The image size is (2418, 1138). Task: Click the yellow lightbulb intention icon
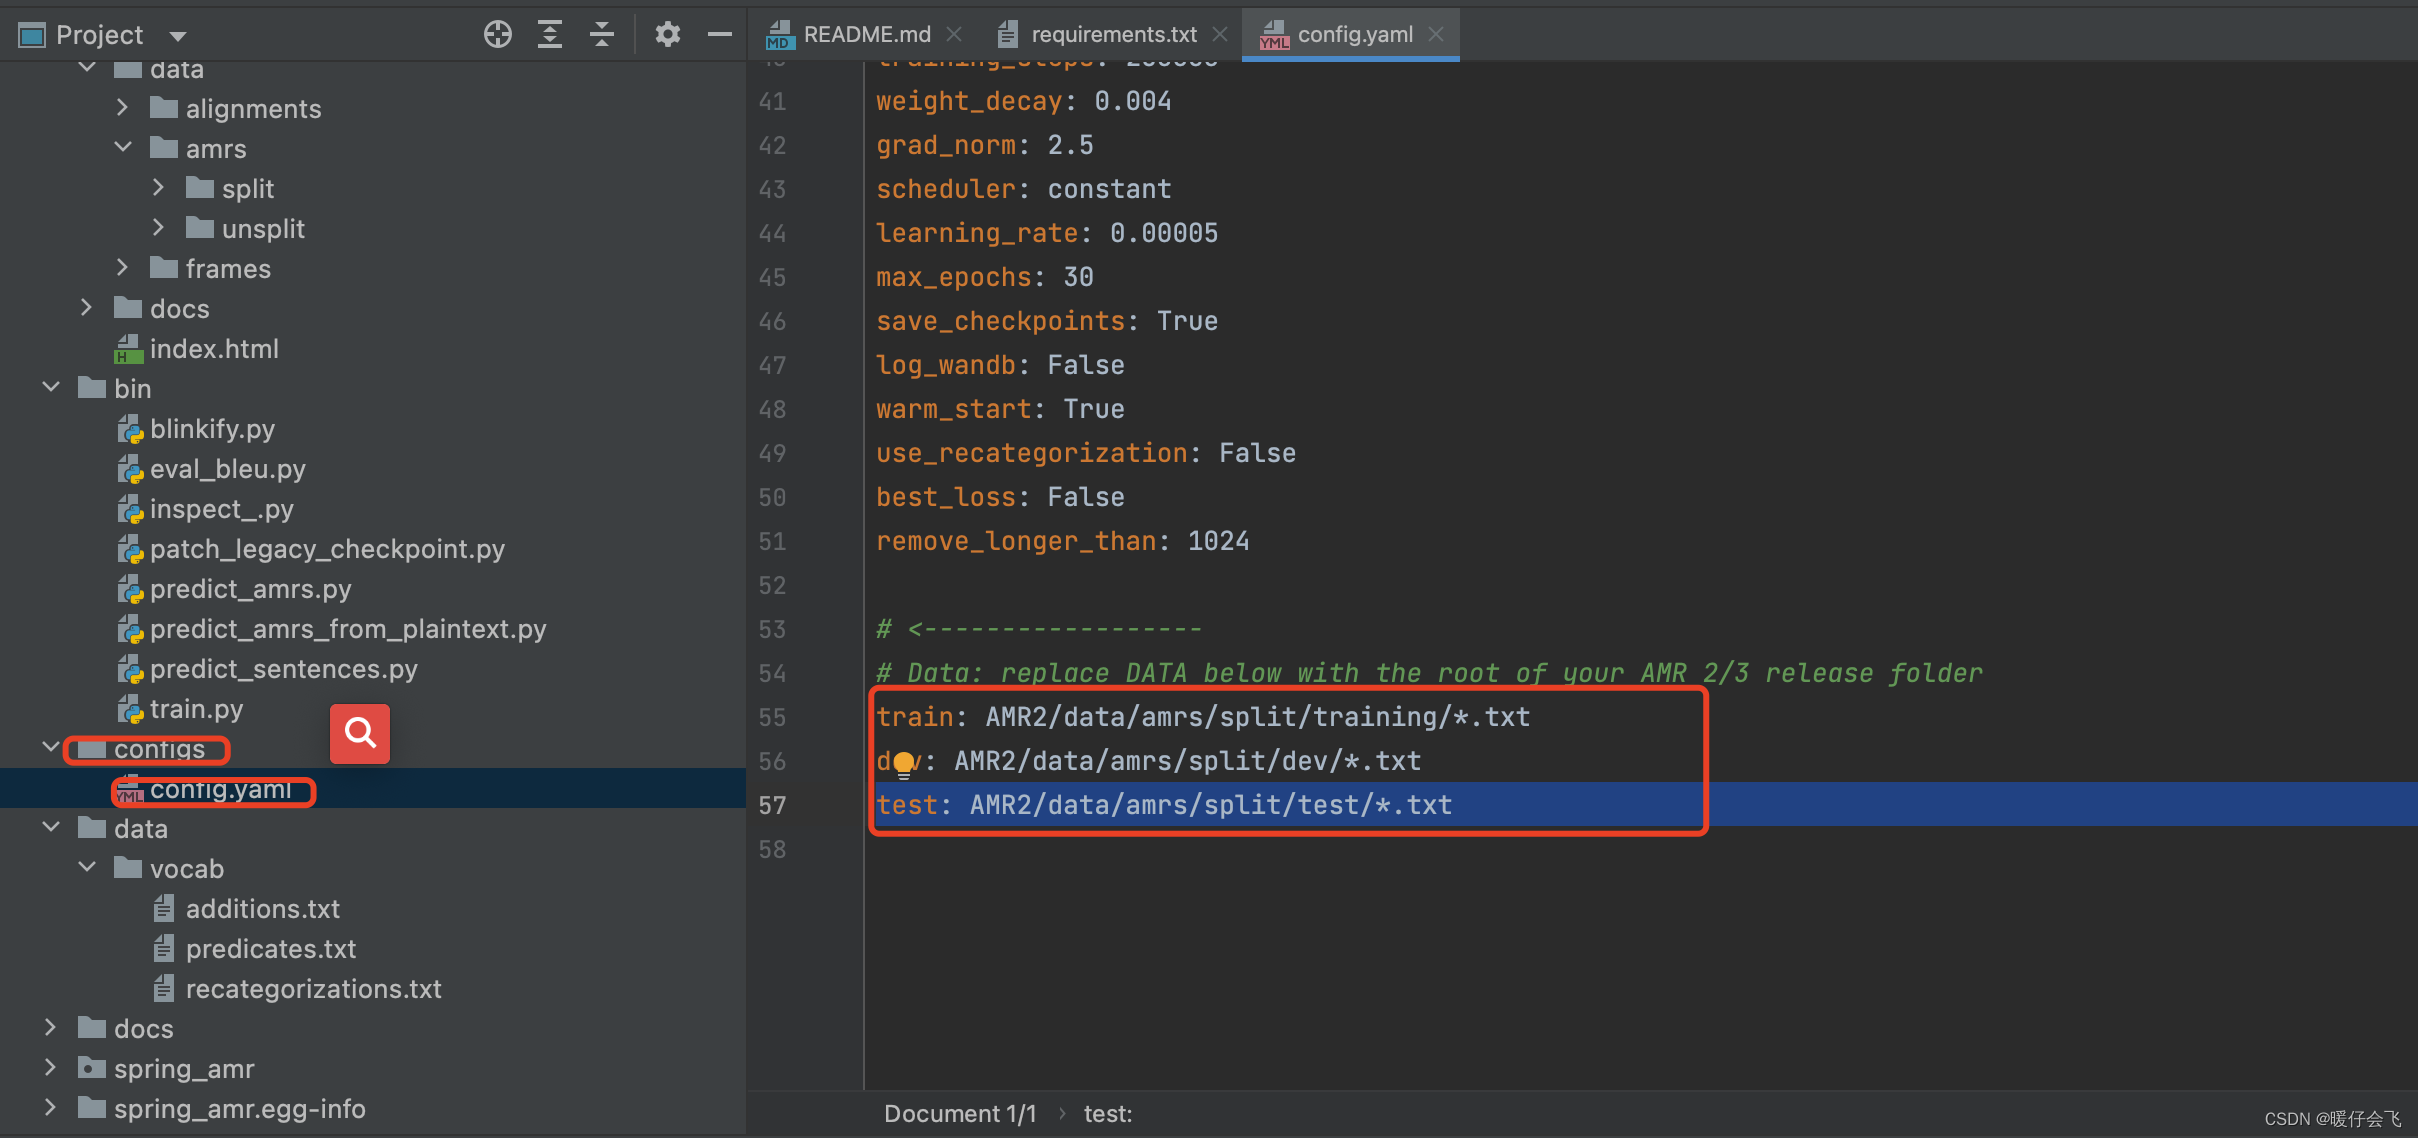point(904,763)
